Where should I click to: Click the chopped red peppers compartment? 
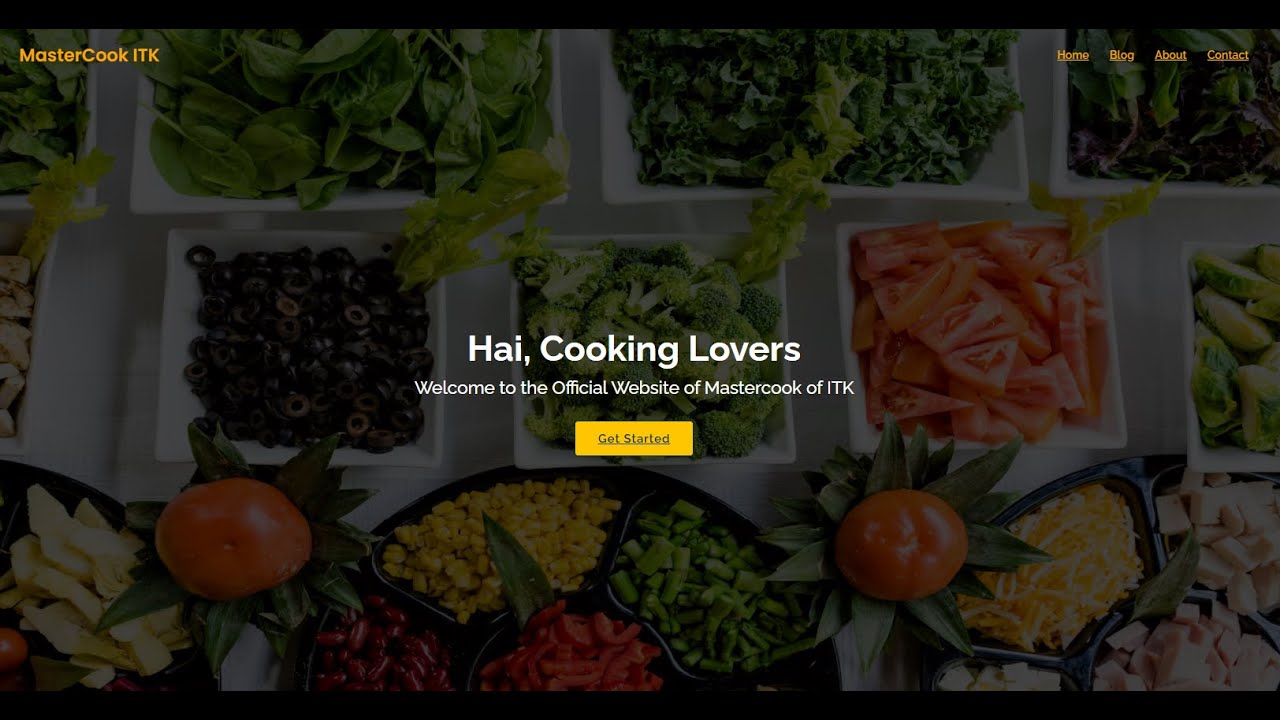pos(570,650)
